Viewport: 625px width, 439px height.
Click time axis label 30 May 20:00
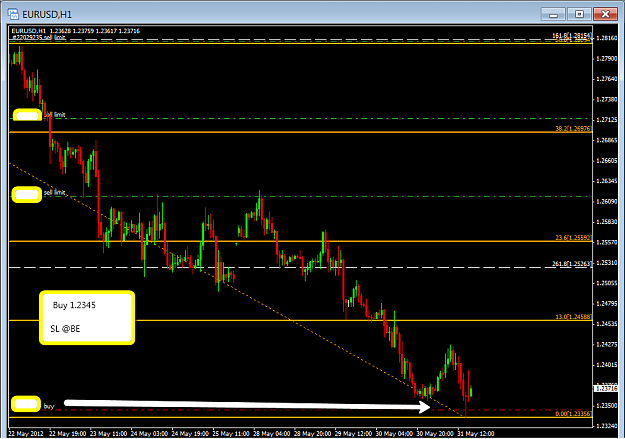point(435,433)
